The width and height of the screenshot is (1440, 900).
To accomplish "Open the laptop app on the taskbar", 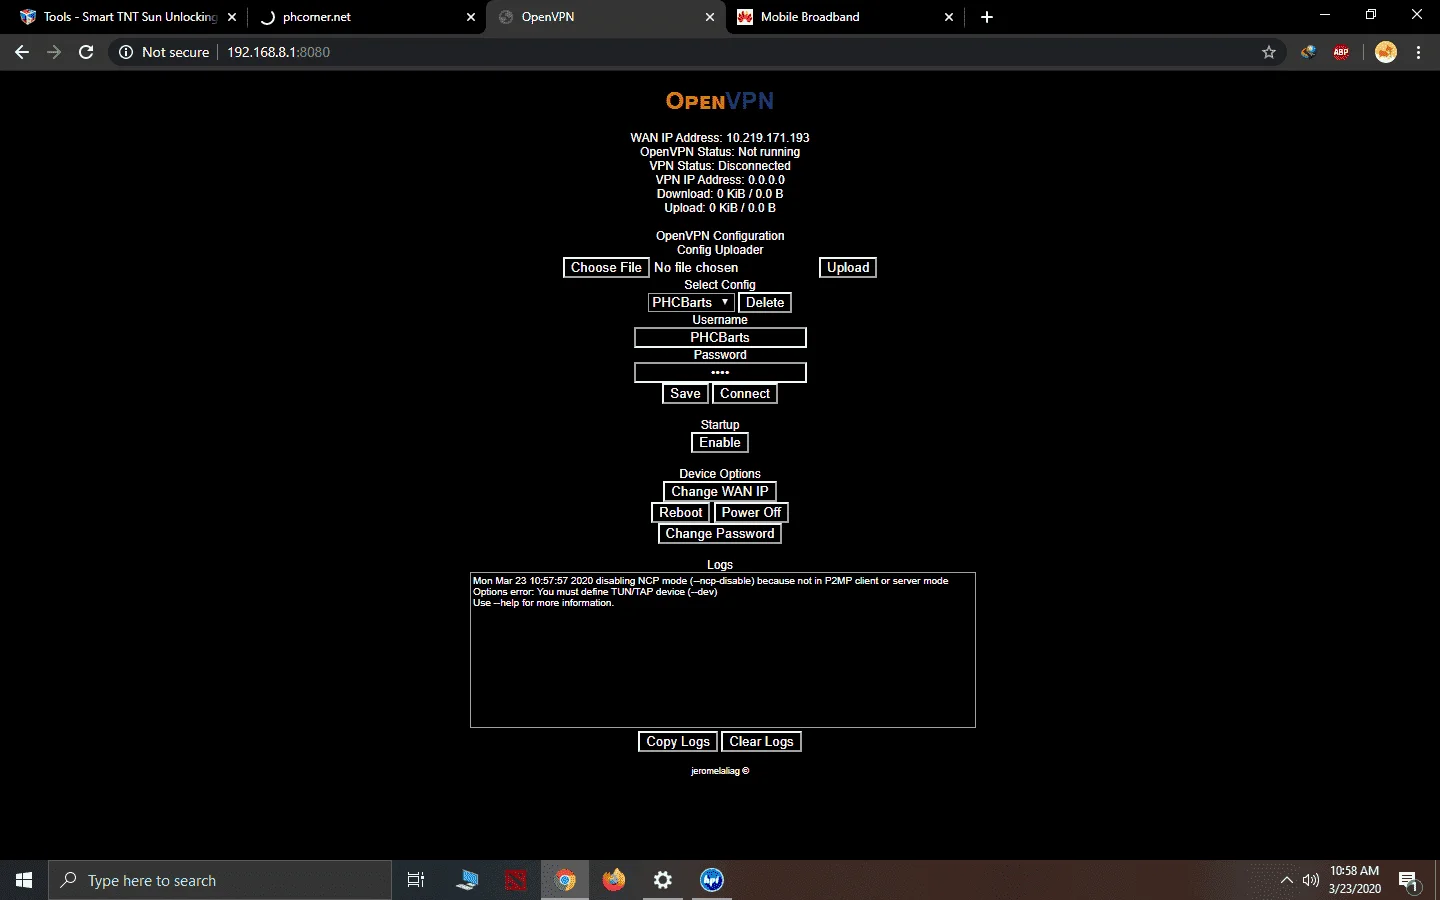I will 467,880.
